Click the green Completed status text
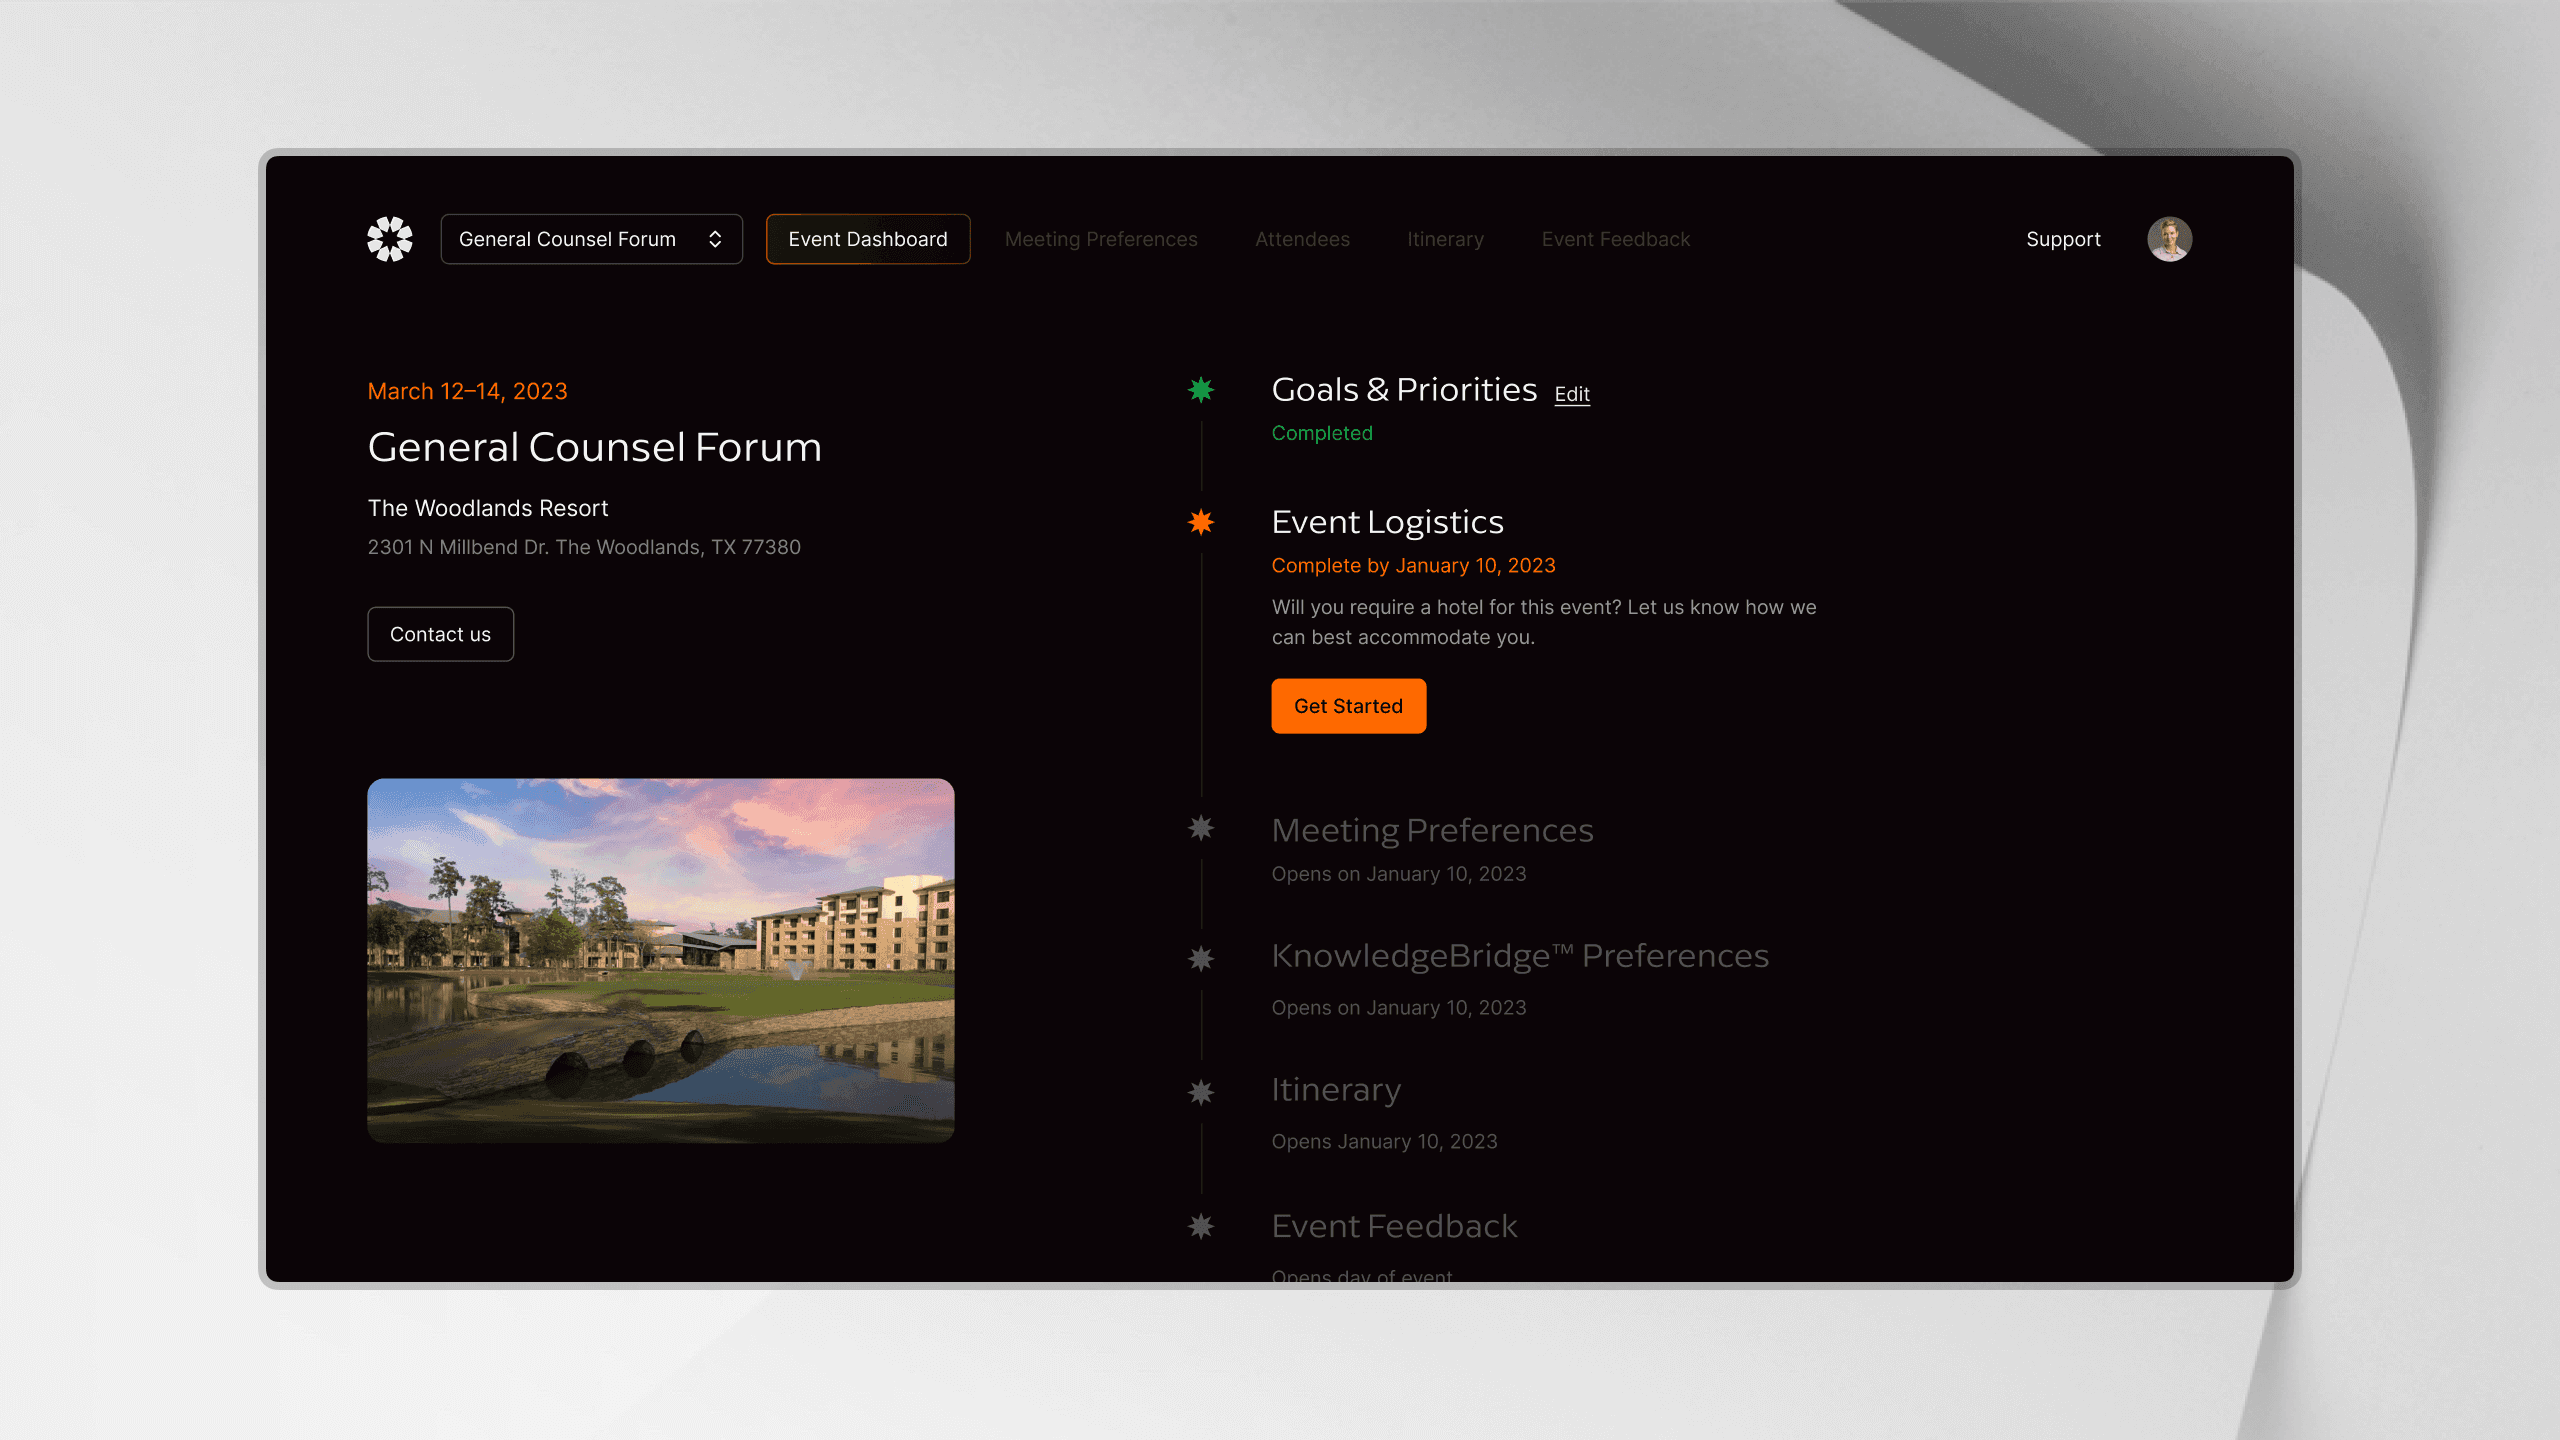 pyautogui.click(x=1322, y=433)
